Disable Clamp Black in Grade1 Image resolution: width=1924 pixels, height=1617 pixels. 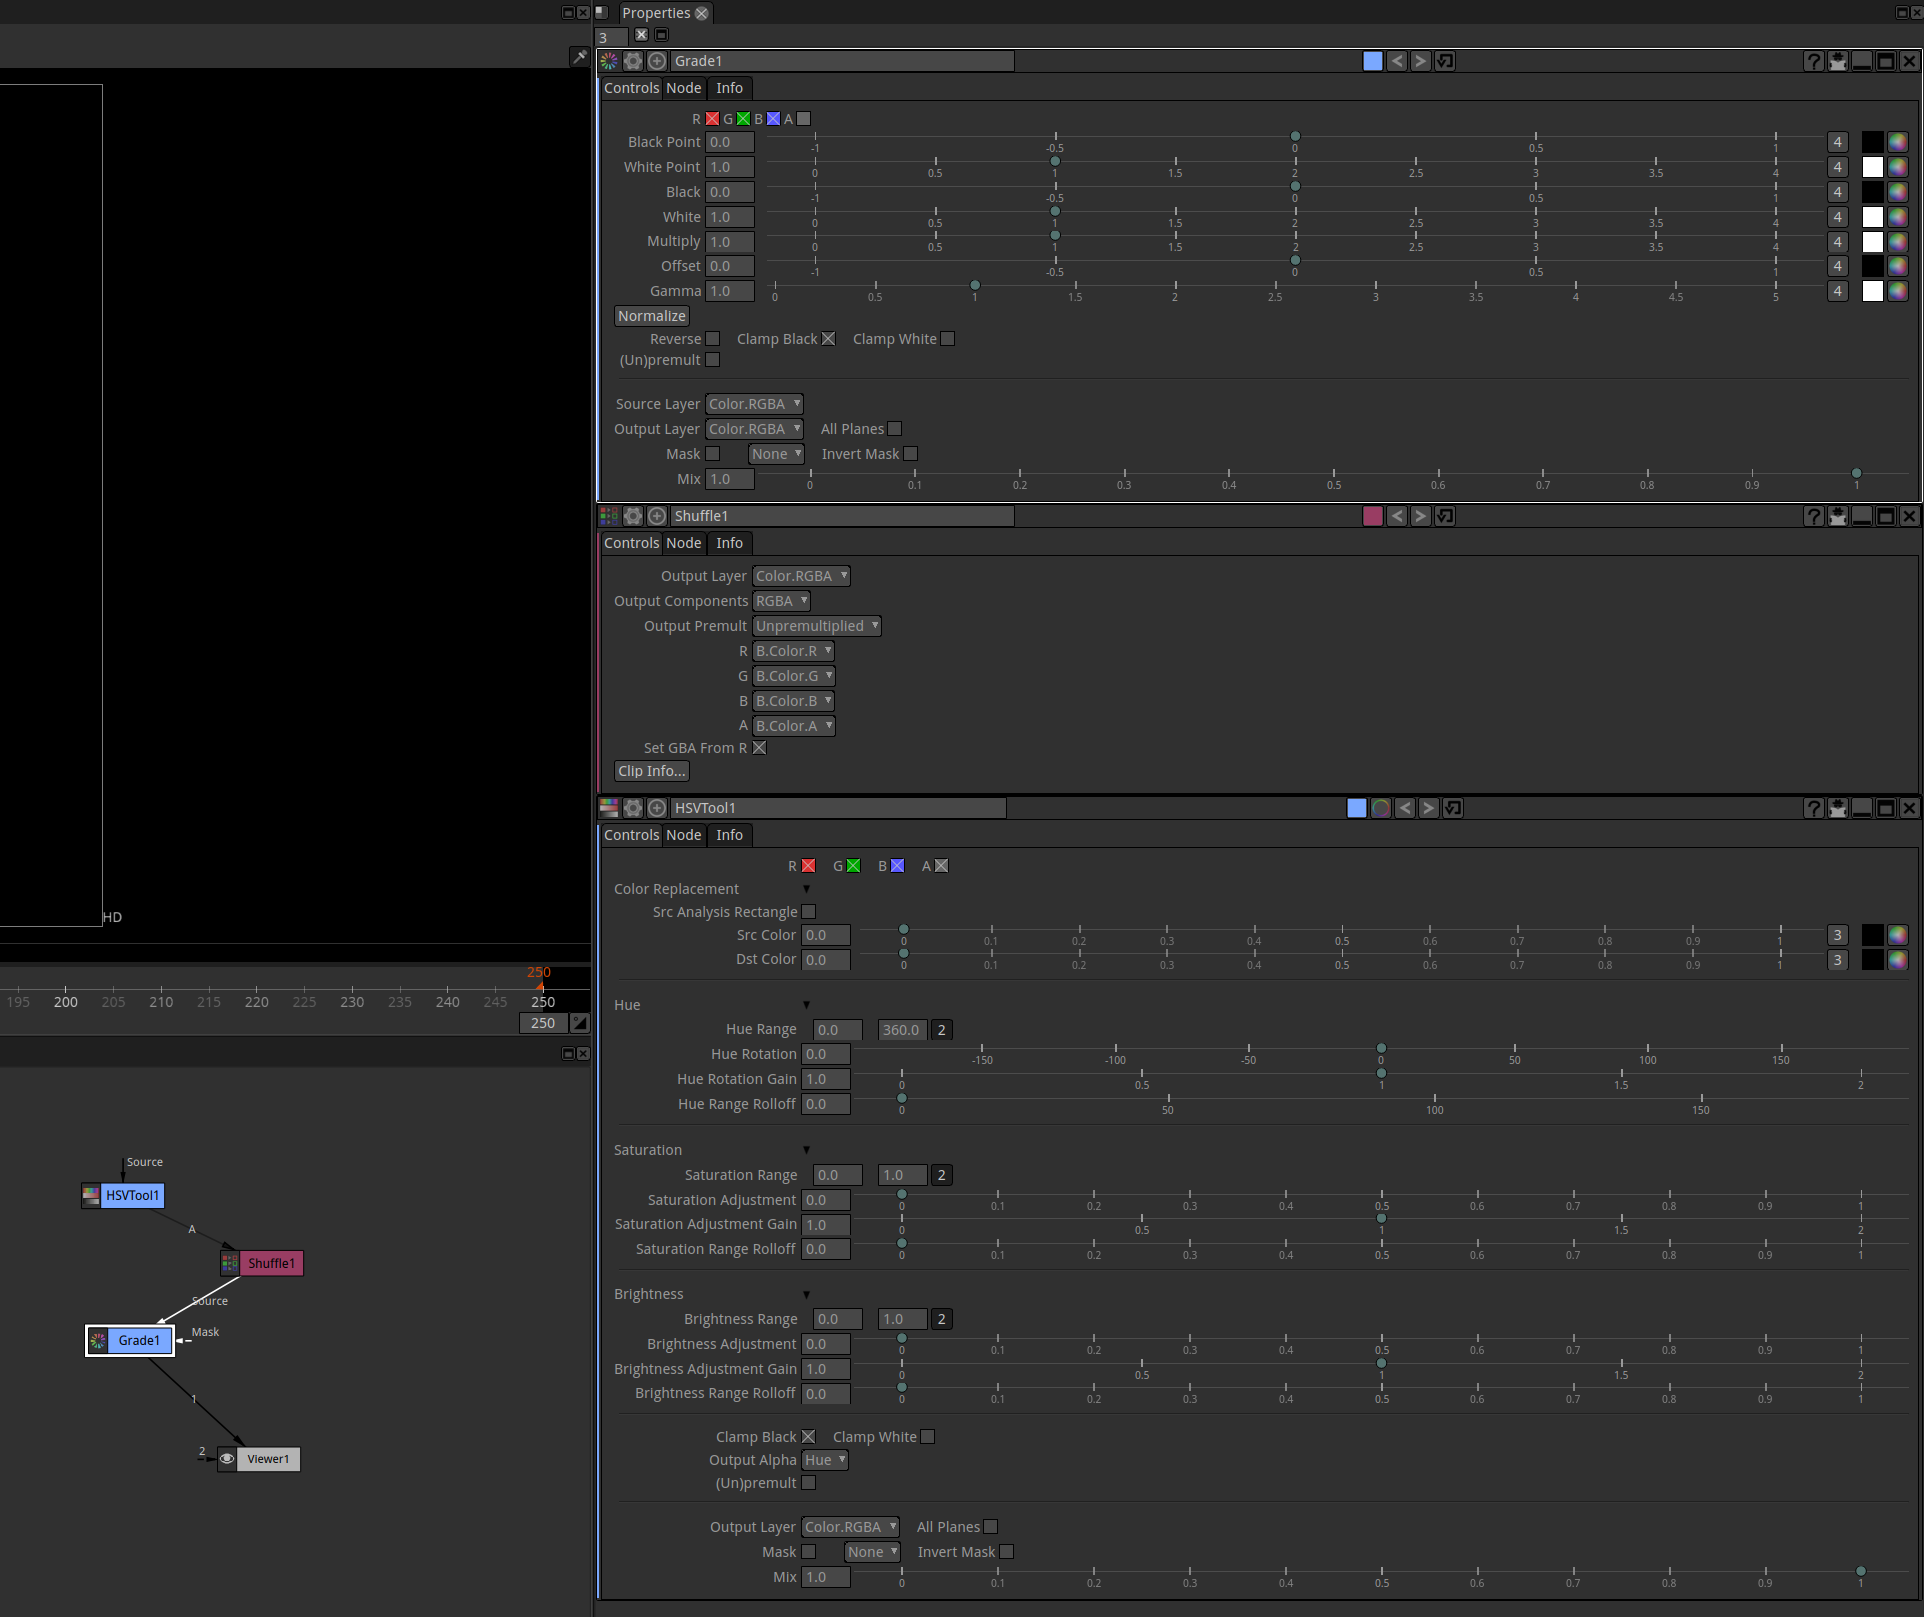coord(828,339)
